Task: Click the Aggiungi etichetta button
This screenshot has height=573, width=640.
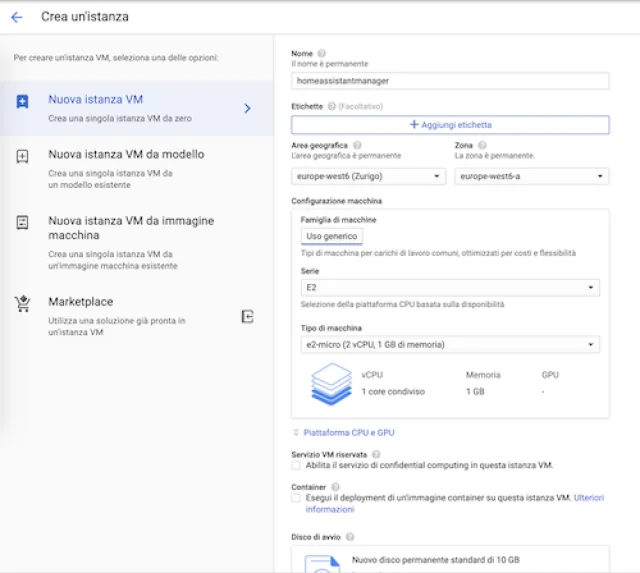Action: pyautogui.click(x=450, y=125)
